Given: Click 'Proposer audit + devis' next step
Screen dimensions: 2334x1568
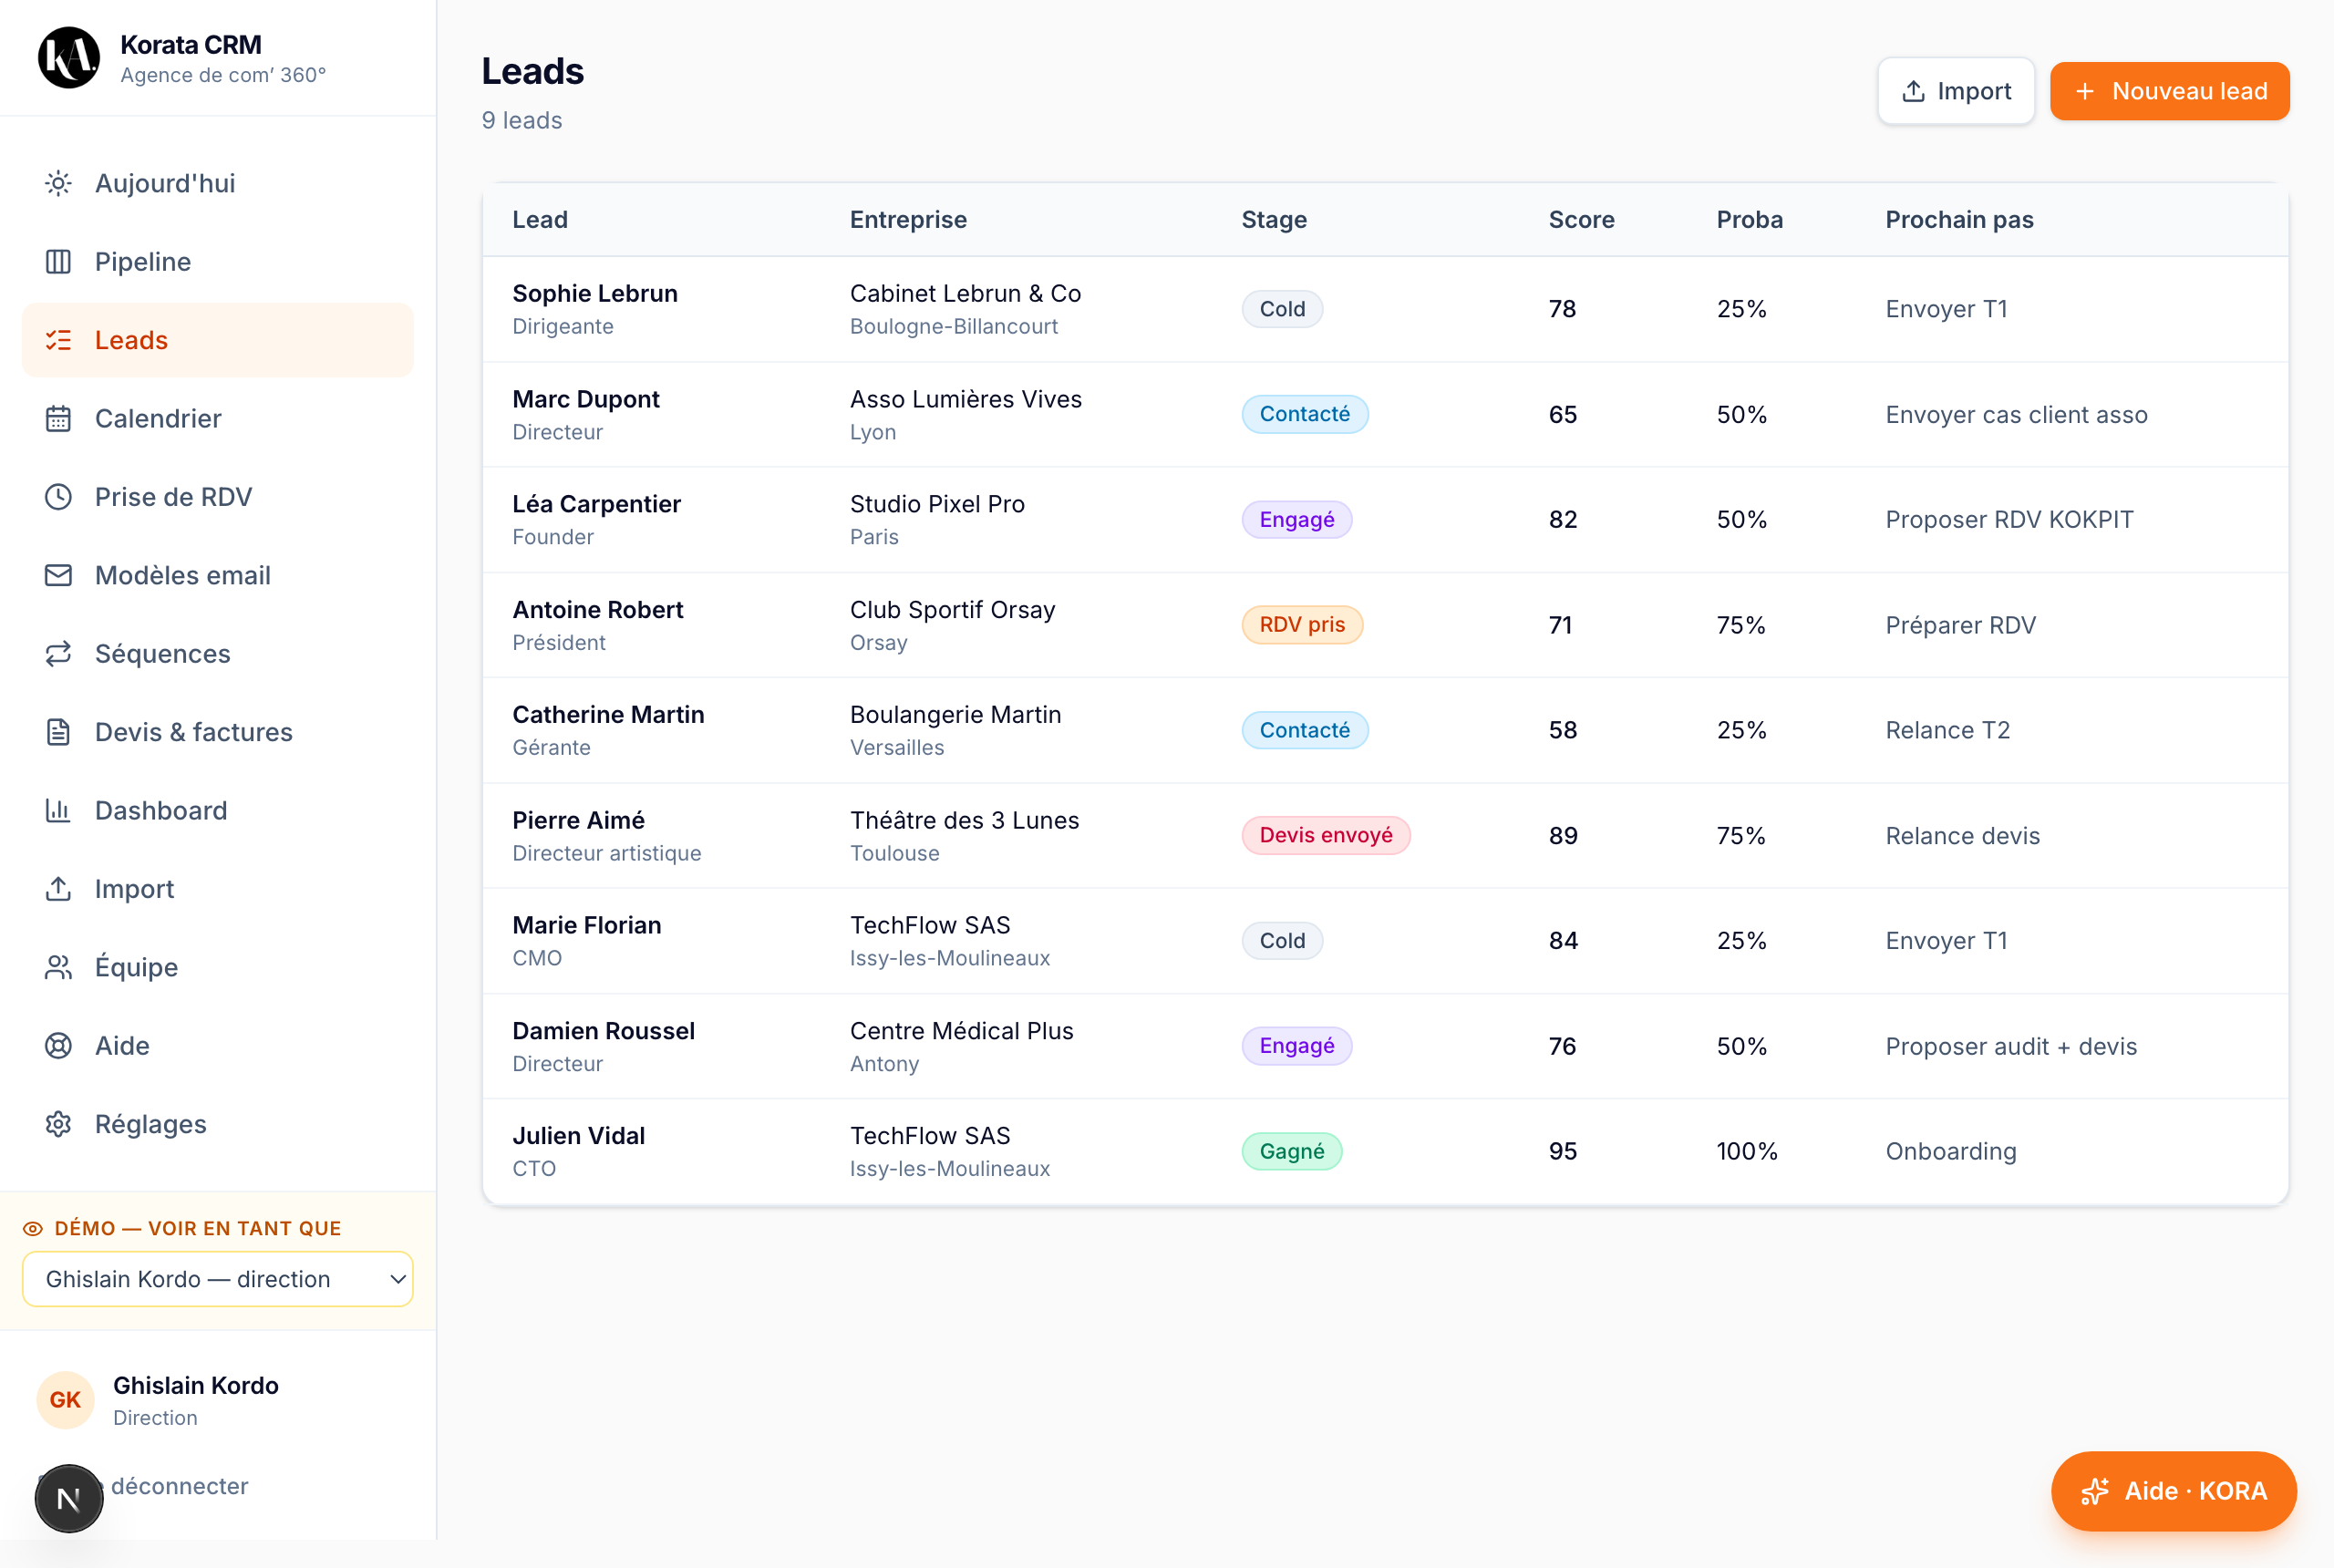Looking at the screenshot, I should pyautogui.click(x=2011, y=1046).
